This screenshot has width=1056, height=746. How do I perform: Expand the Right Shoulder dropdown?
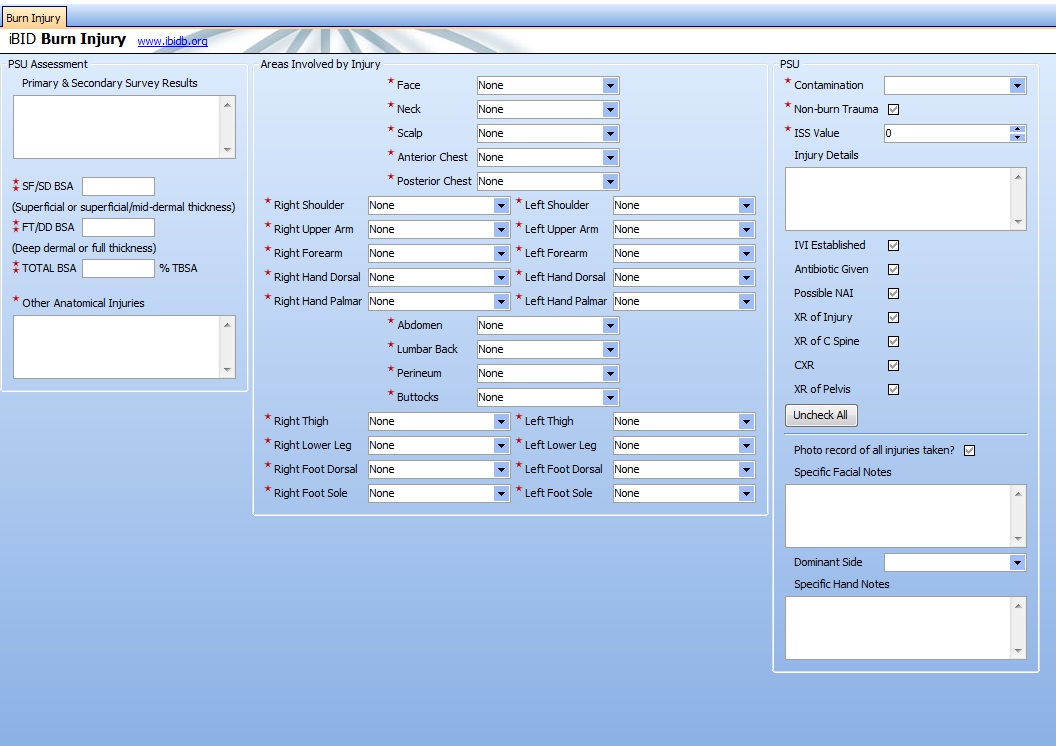click(x=501, y=206)
